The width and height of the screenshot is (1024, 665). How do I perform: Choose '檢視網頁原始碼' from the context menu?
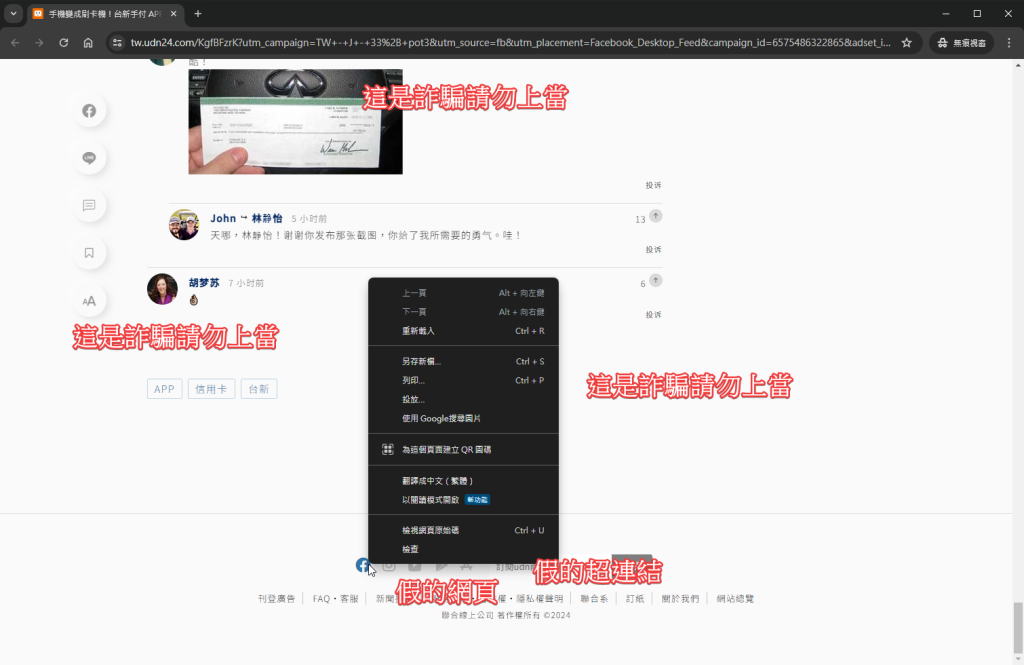pyautogui.click(x=430, y=530)
